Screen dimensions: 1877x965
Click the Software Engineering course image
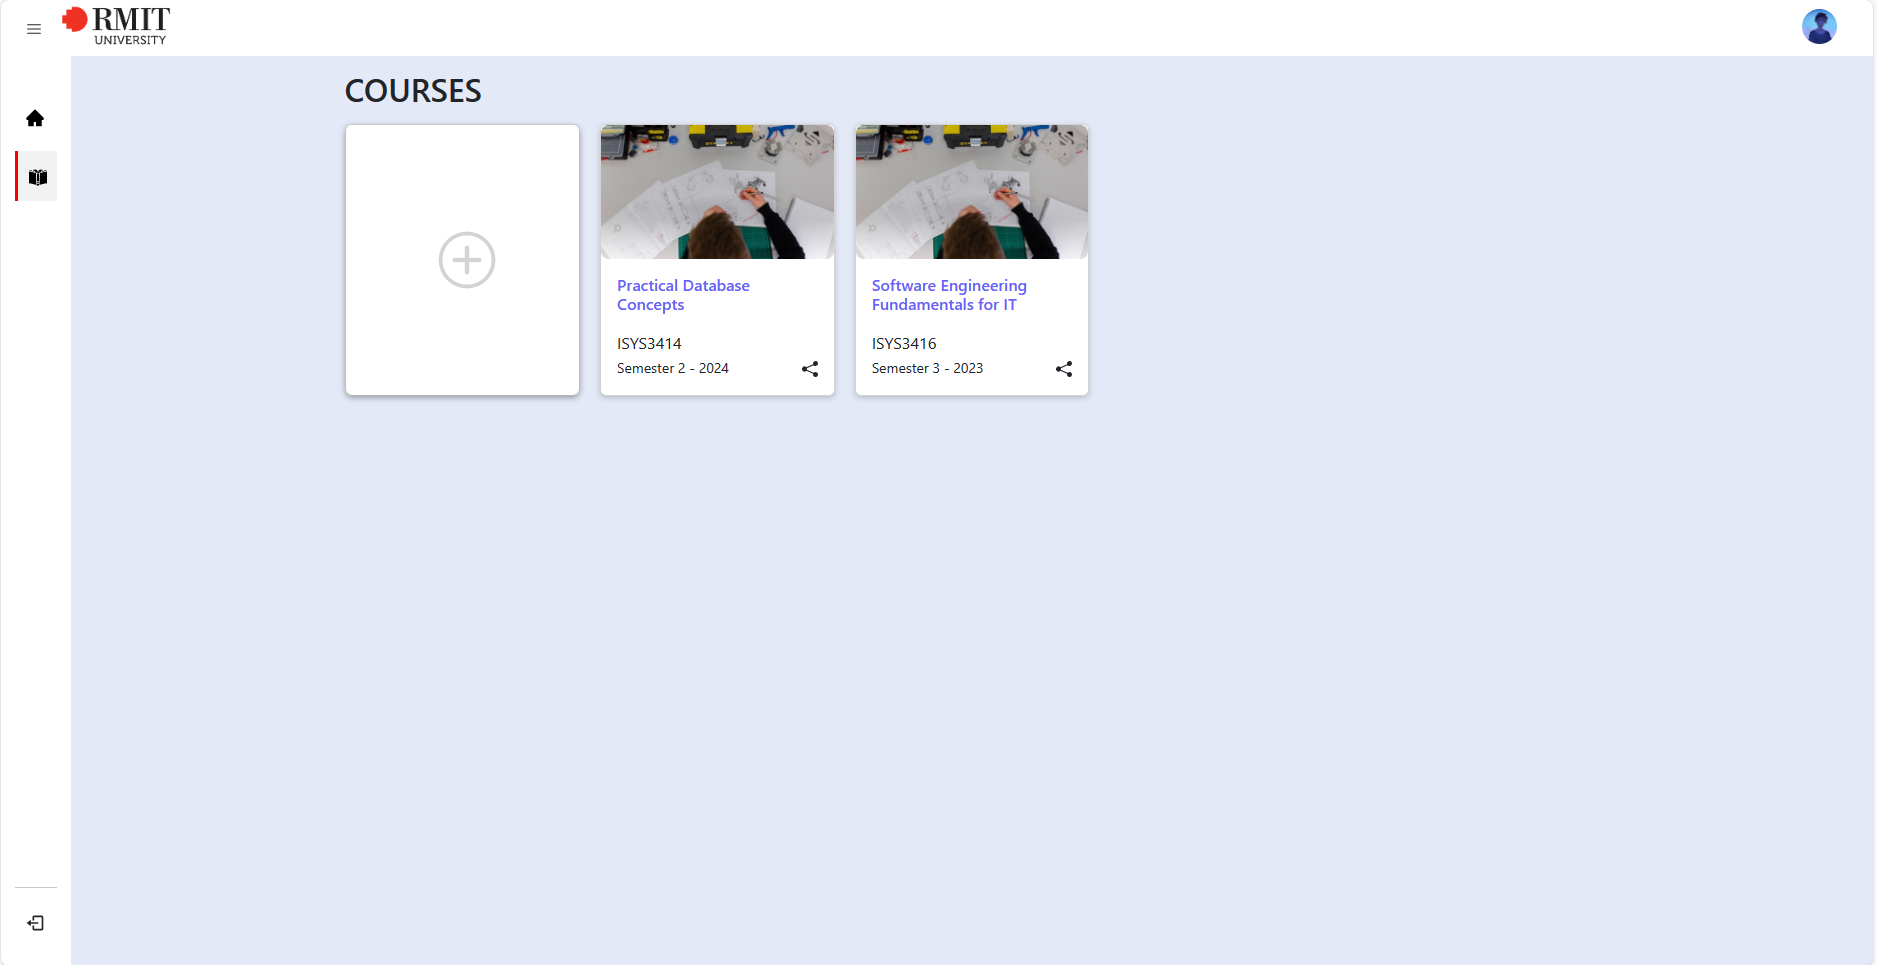[972, 192]
